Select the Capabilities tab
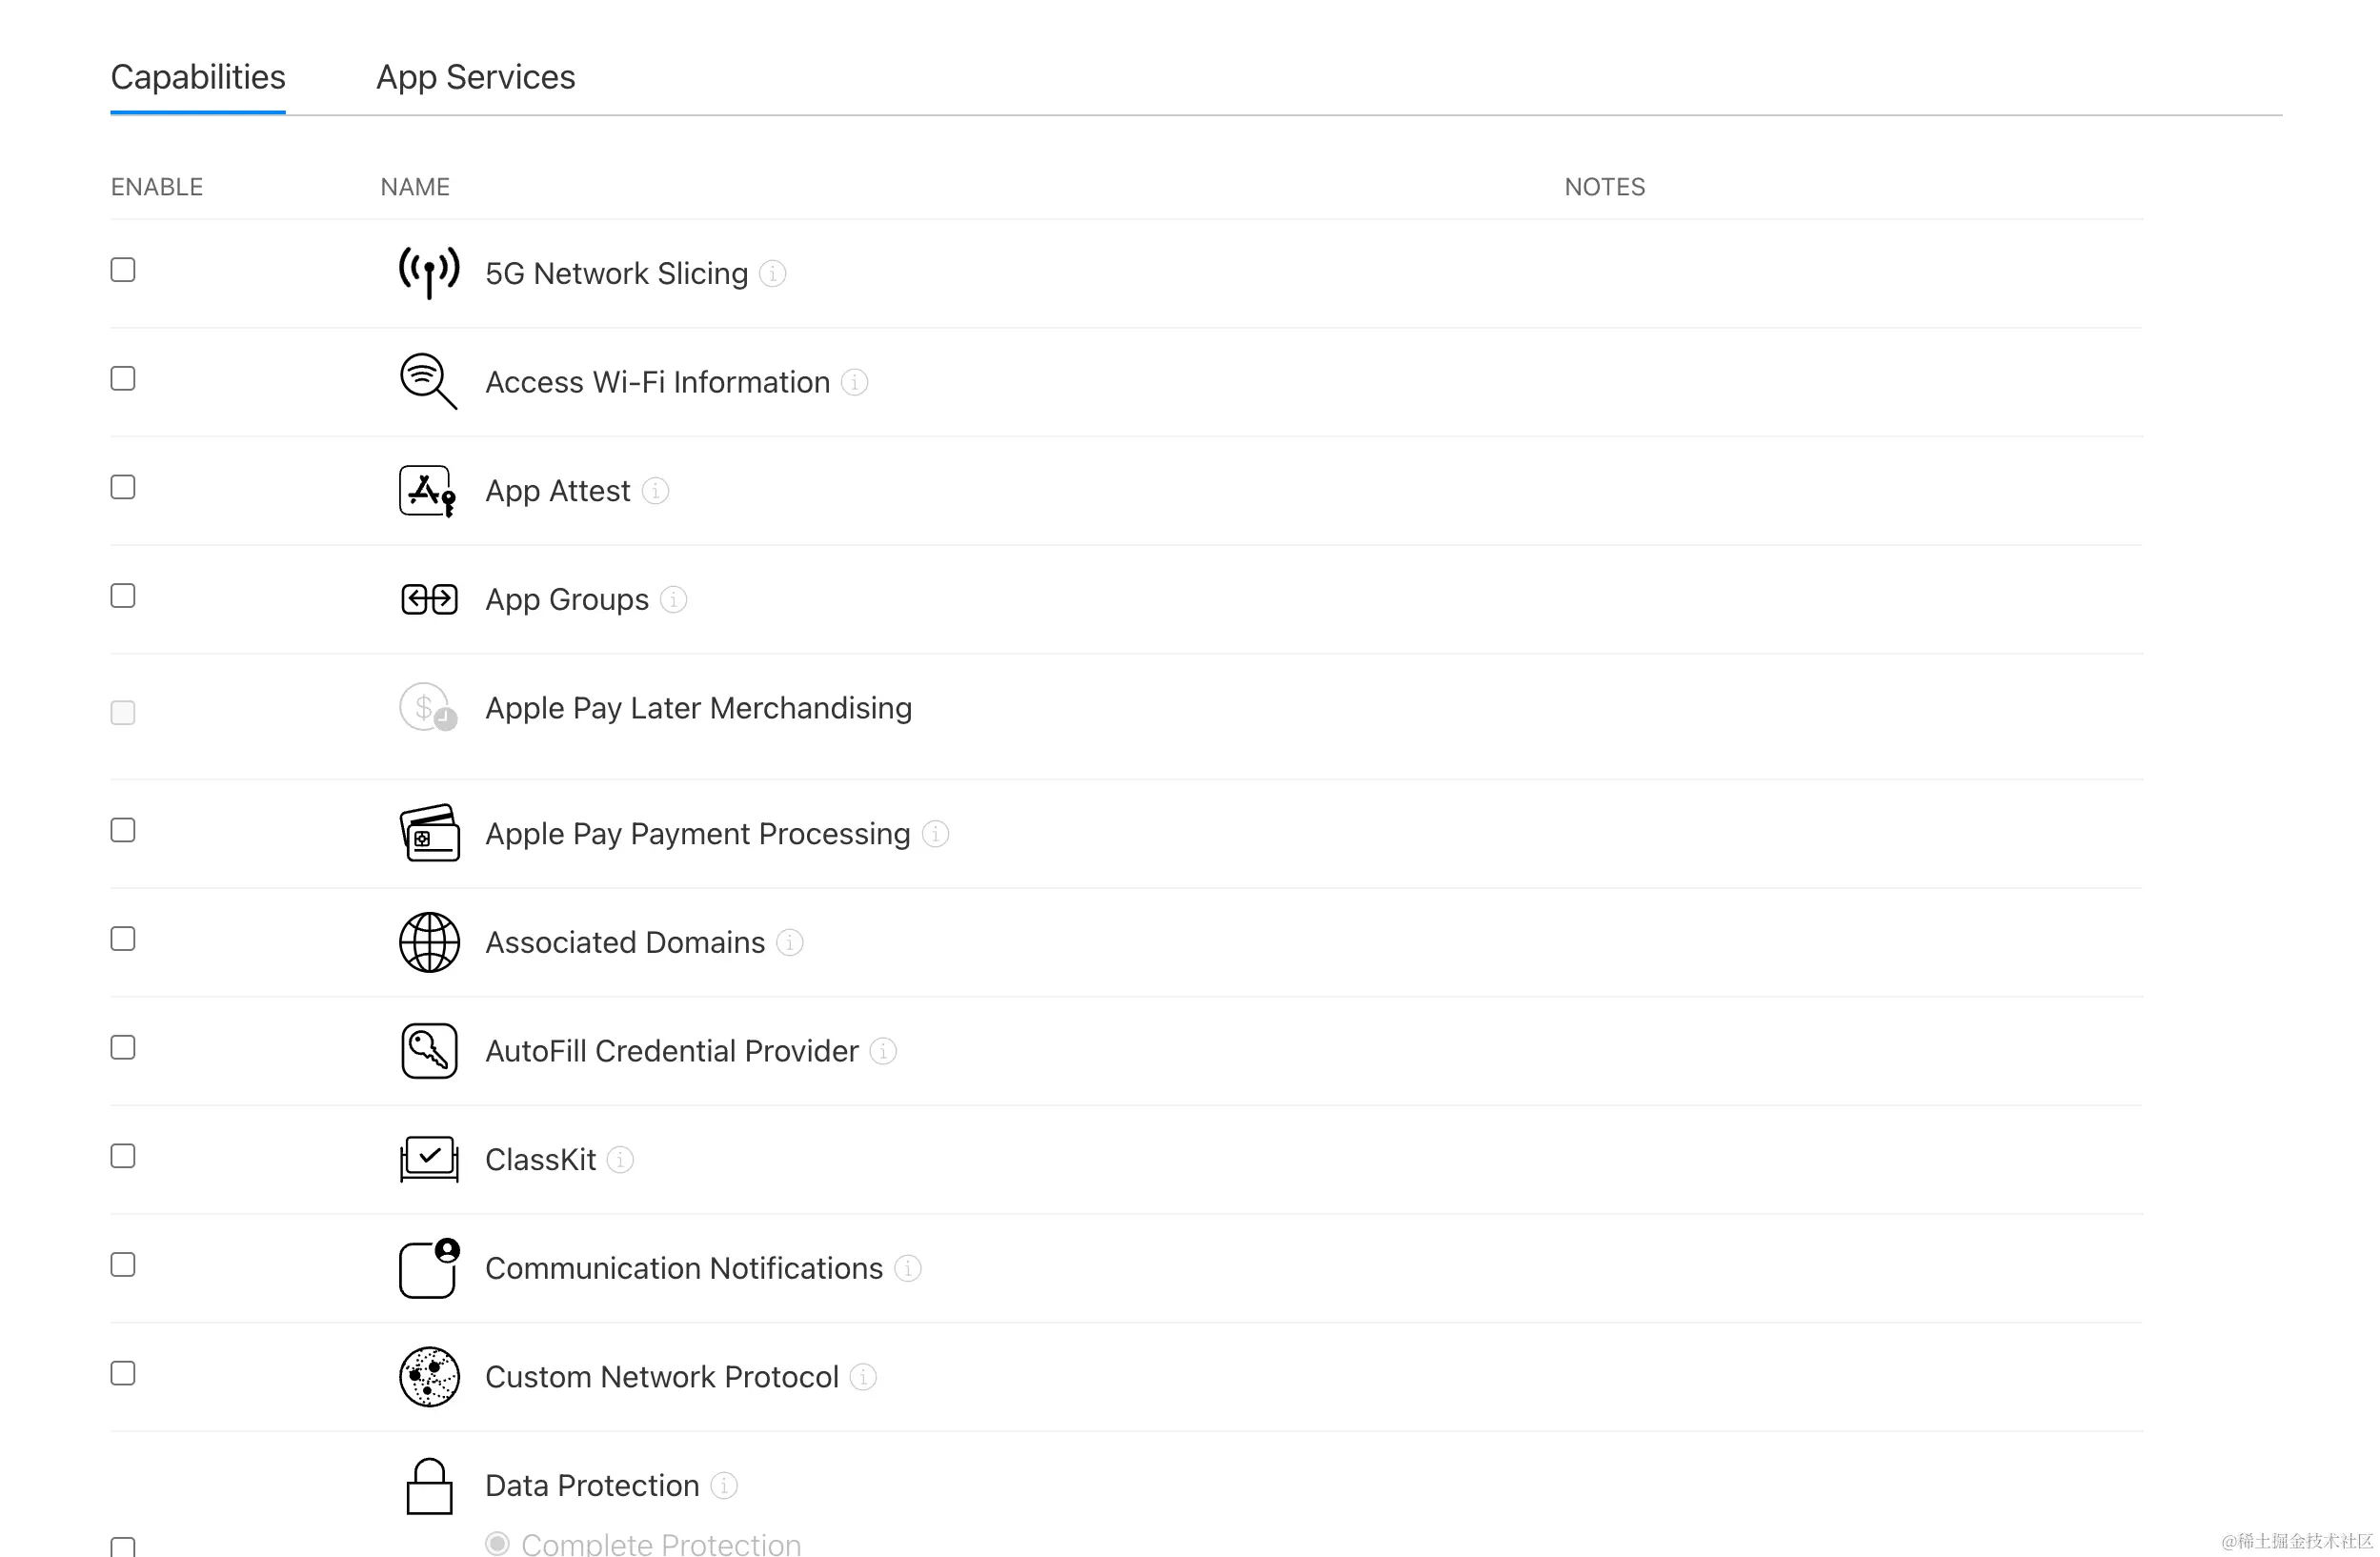This screenshot has height=1557, width=2380. 197,76
